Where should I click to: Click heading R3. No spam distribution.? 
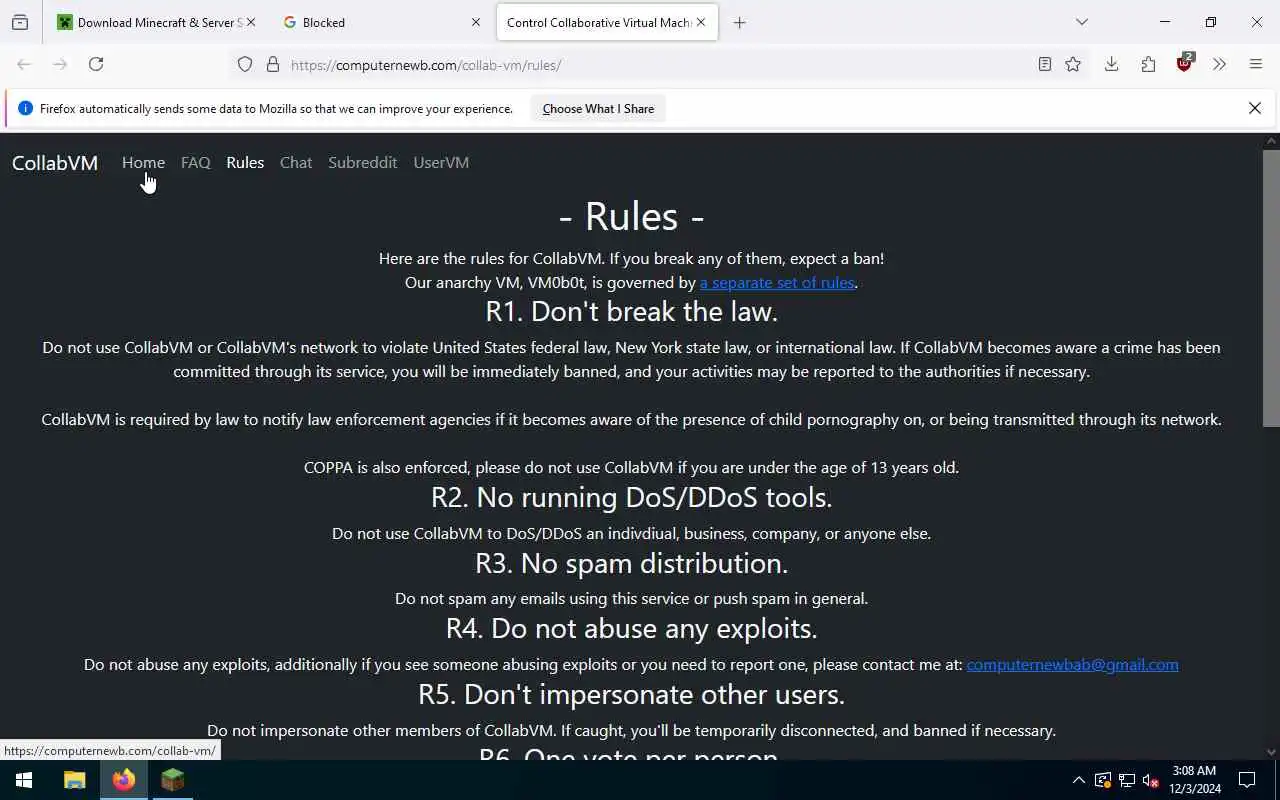click(631, 563)
